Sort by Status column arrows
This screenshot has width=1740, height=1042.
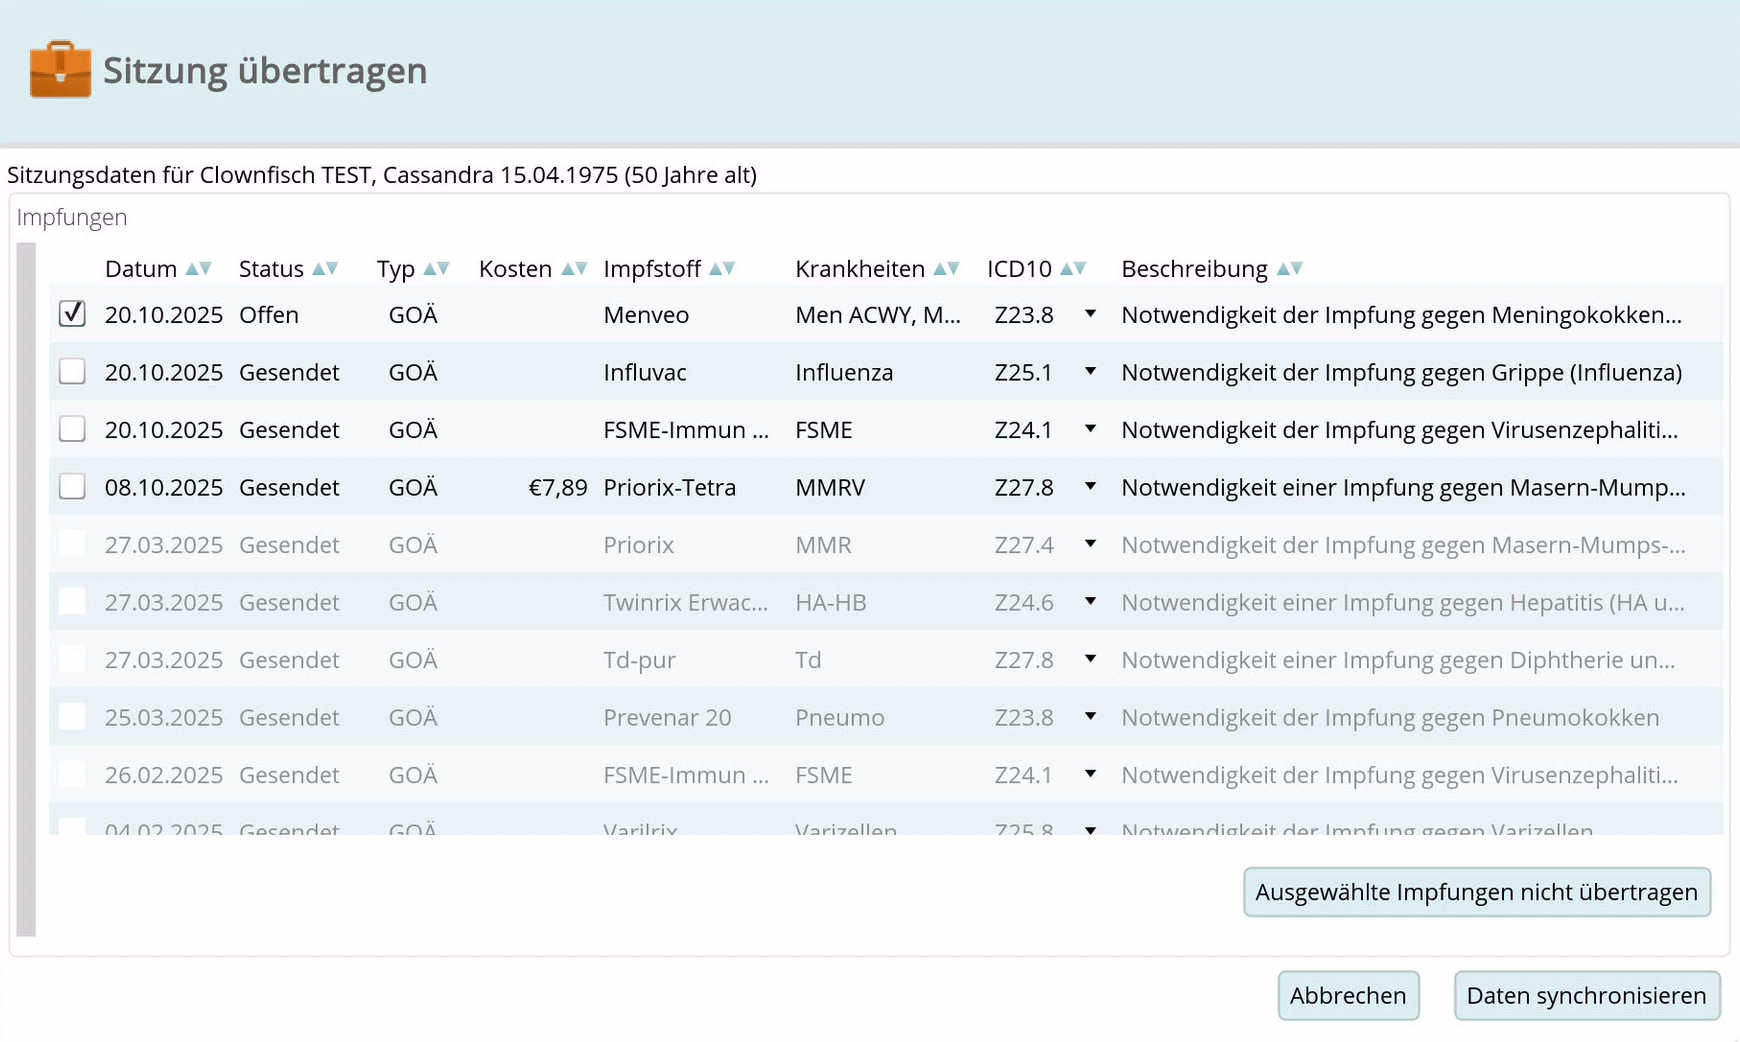[325, 269]
